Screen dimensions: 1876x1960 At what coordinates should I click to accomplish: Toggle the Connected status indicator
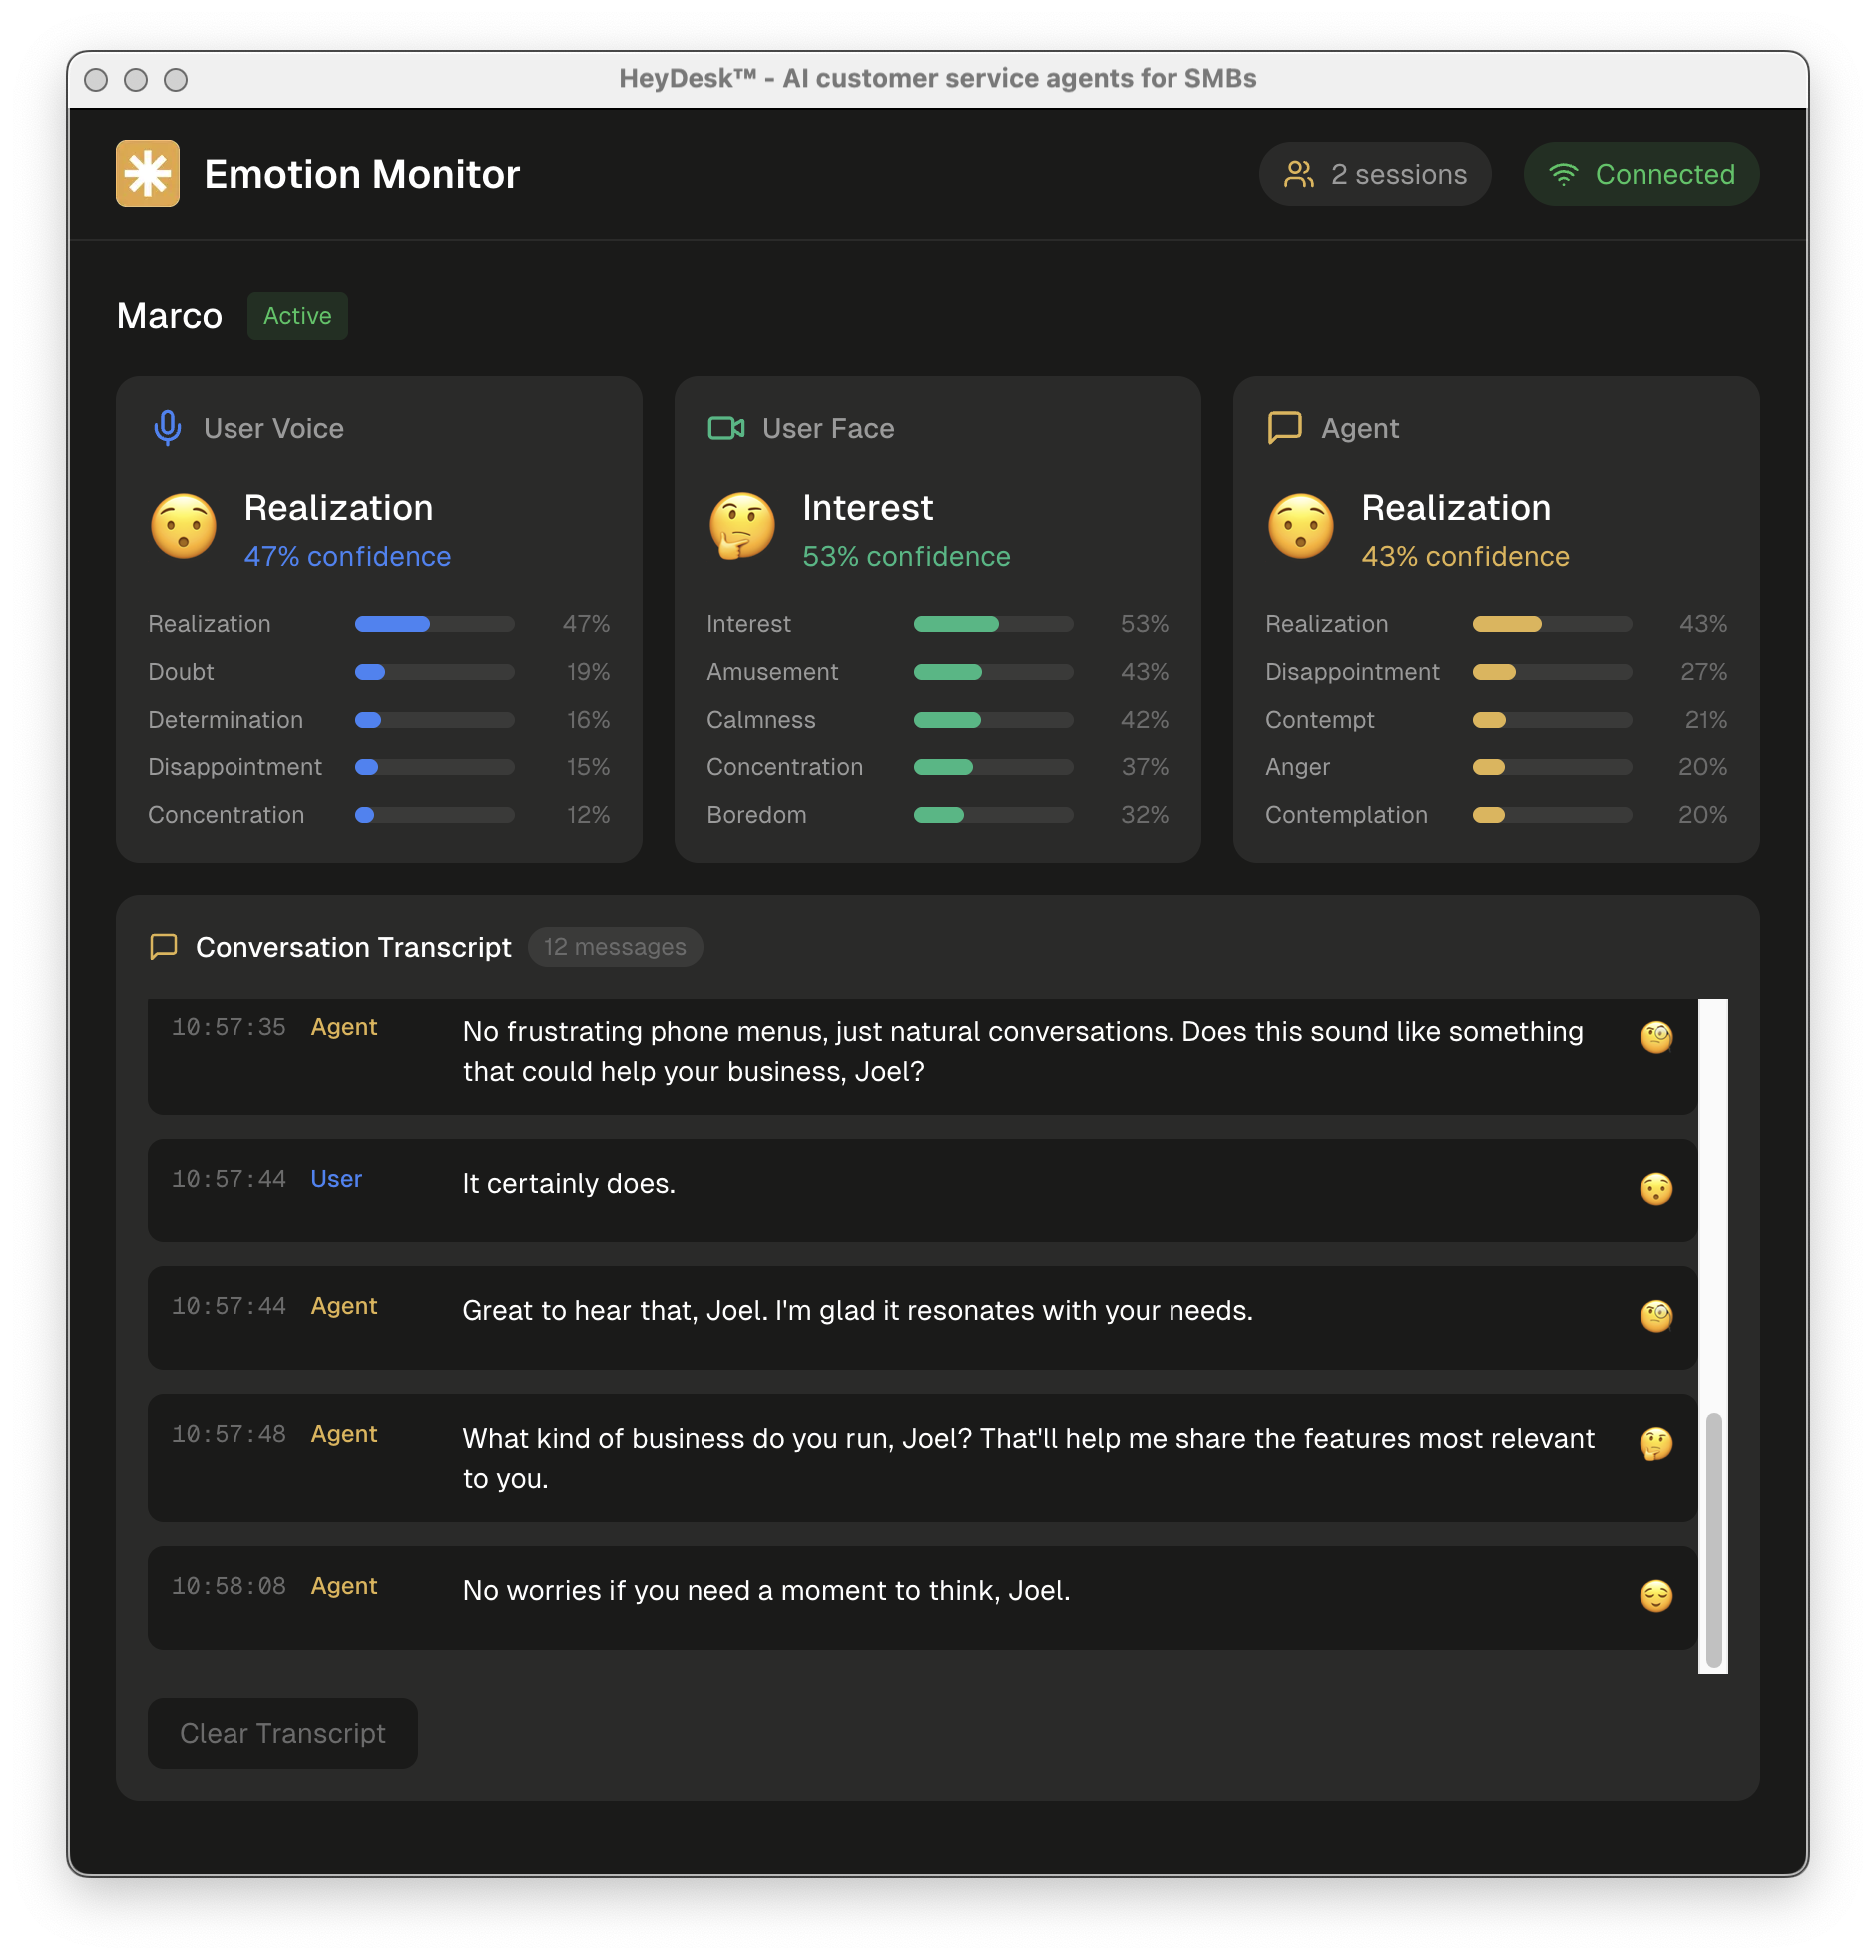pos(1641,173)
